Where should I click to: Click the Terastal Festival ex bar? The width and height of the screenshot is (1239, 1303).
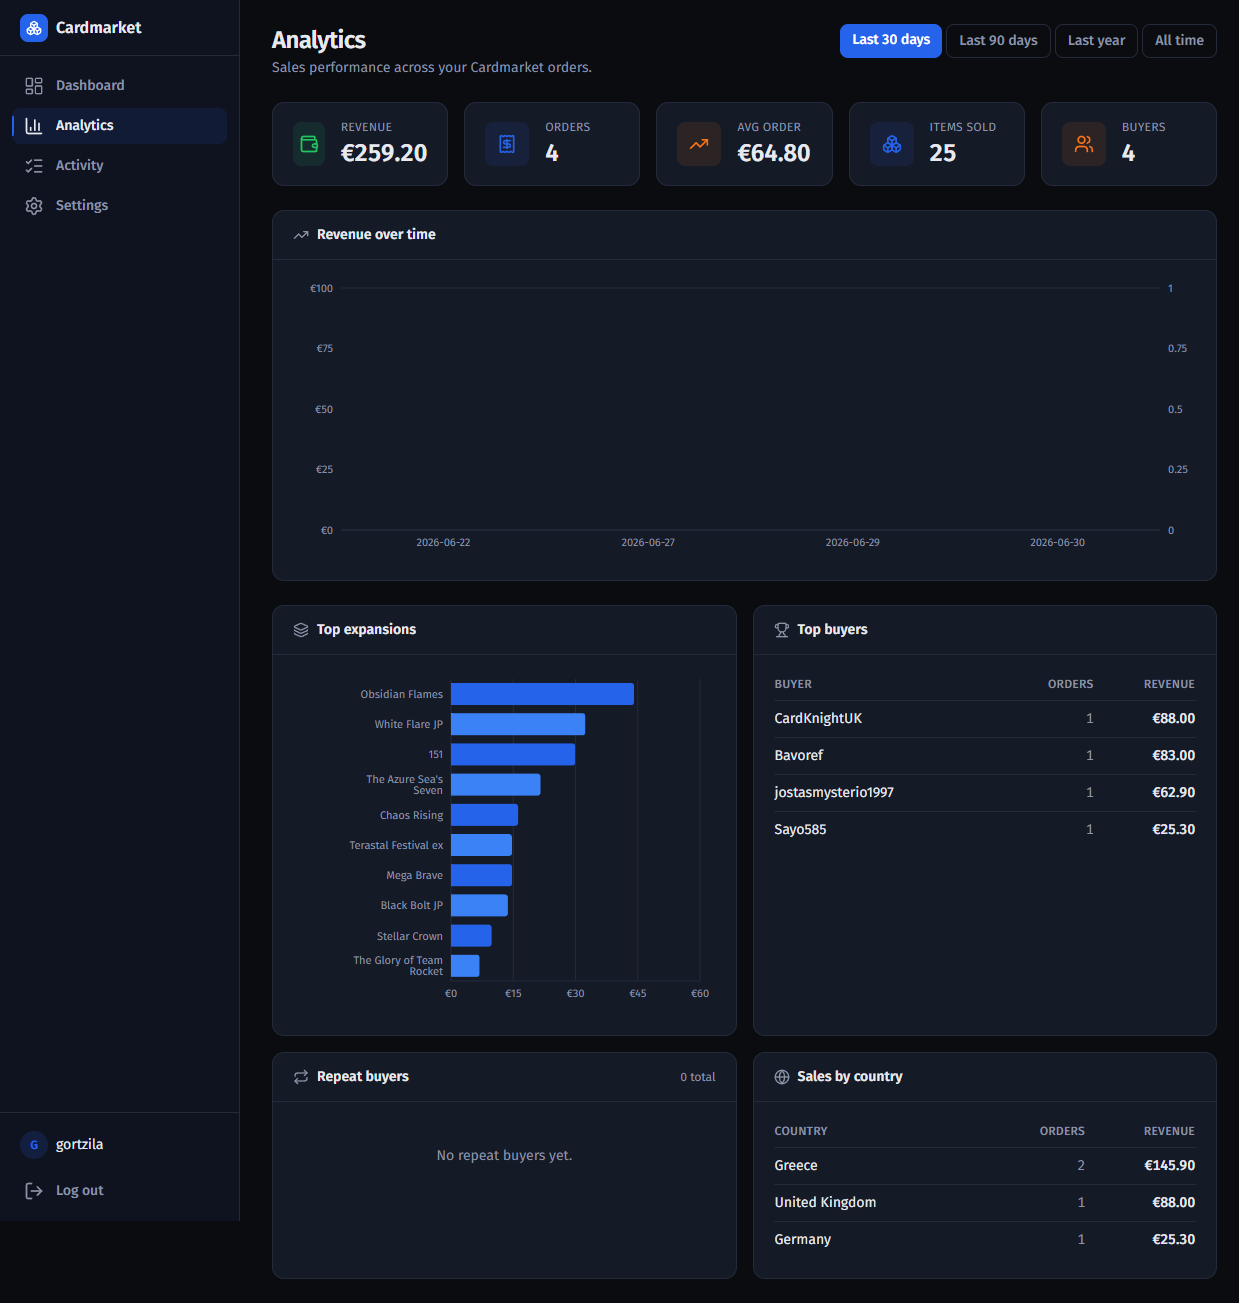tap(481, 845)
